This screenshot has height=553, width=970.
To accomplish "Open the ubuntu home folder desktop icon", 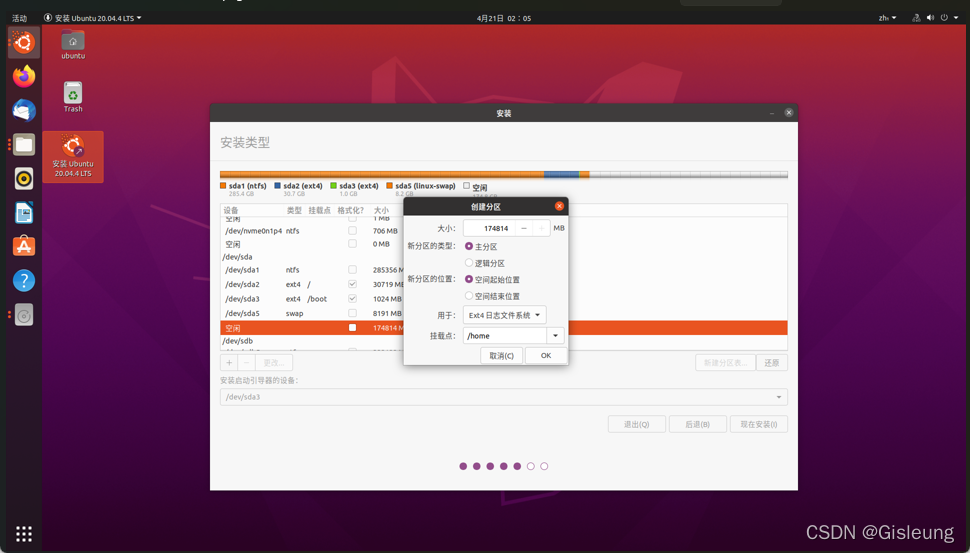I will pos(73,44).
